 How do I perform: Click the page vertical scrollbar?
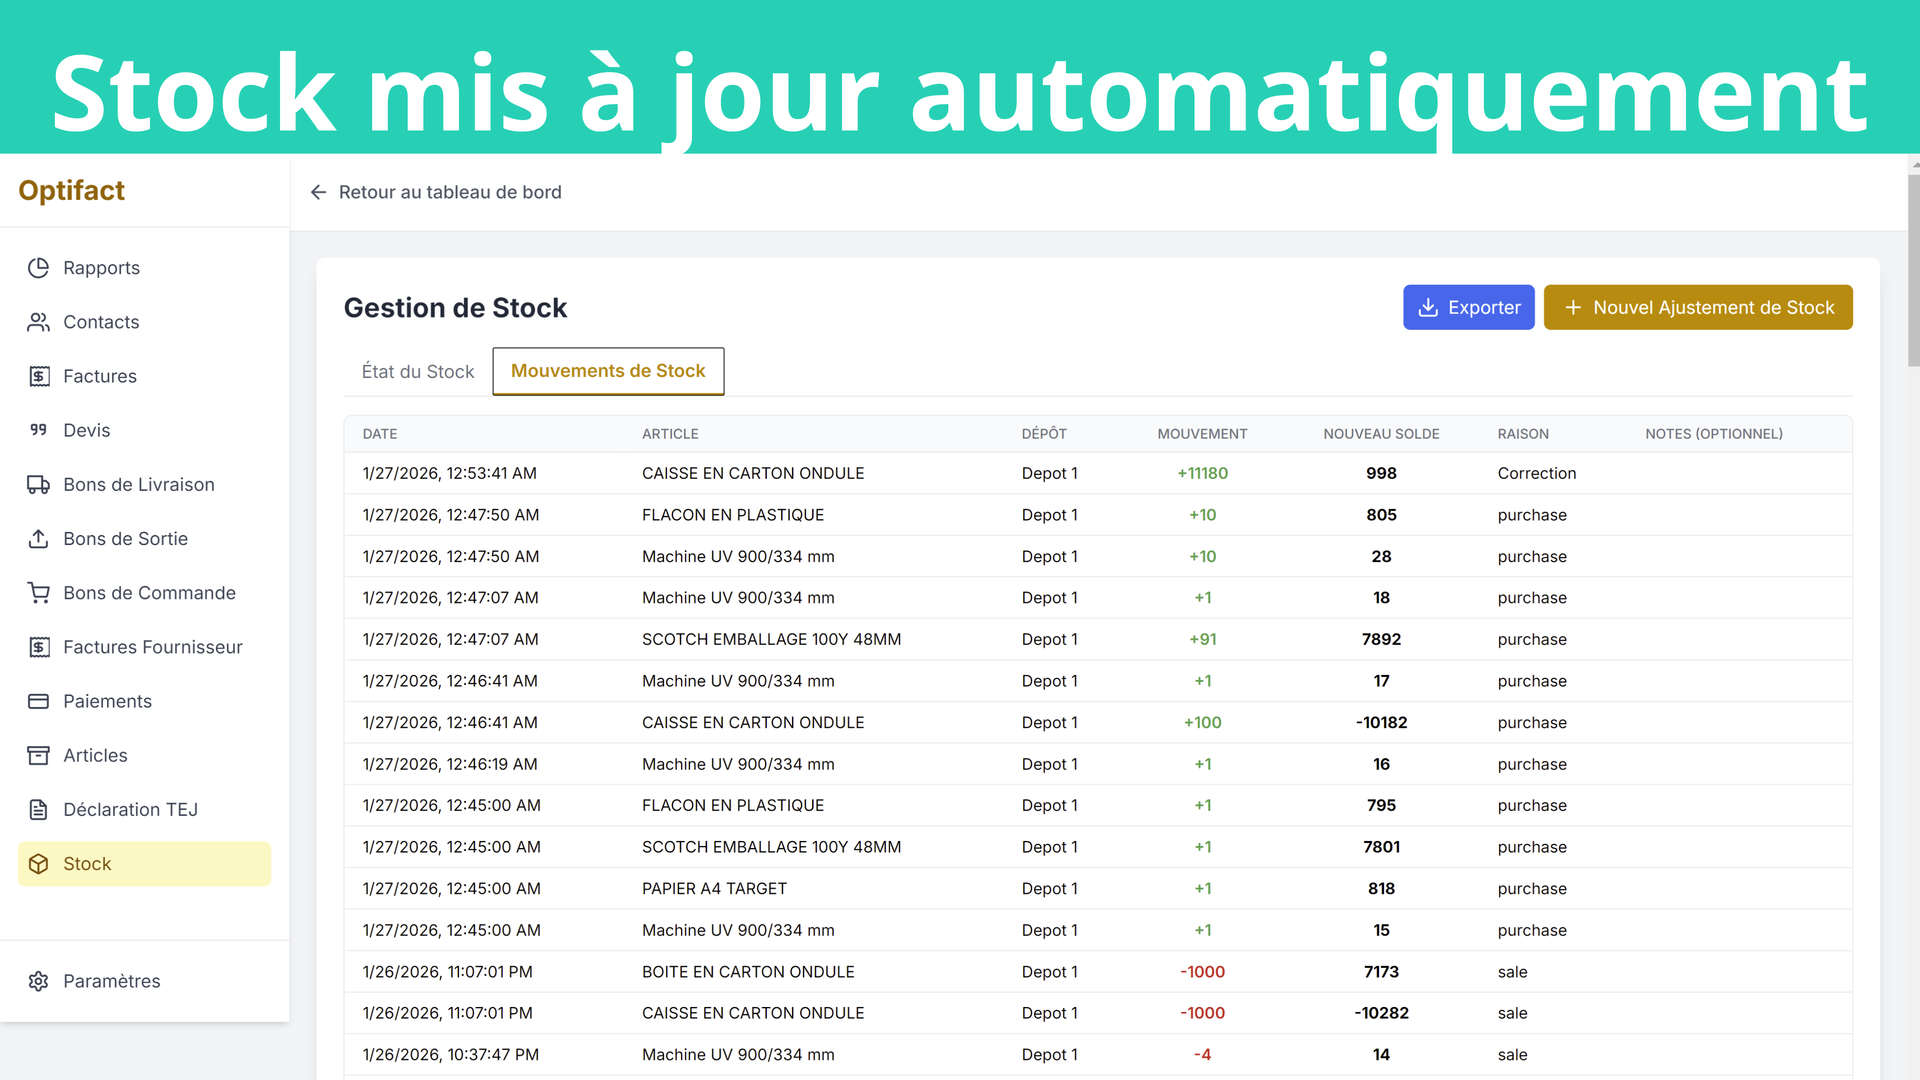pos(1913,270)
